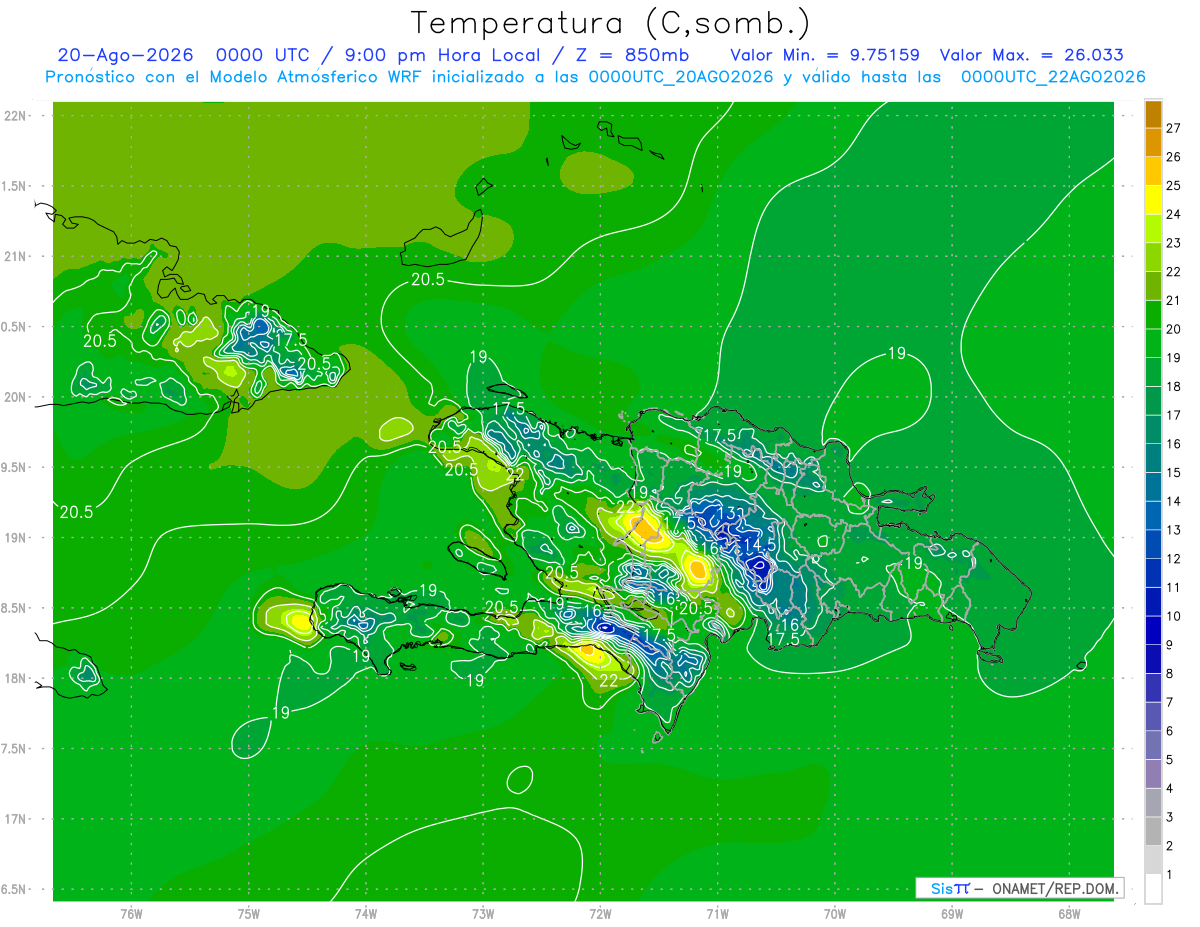Click the '20N' latitude axis label
The width and height of the screenshot is (1200, 927).
click(14, 397)
